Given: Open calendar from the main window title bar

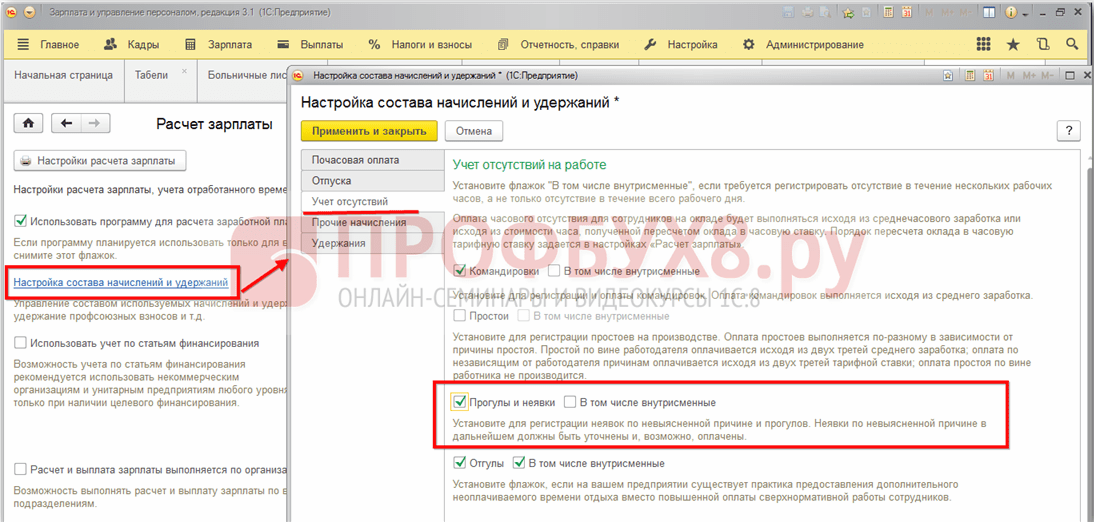Looking at the screenshot, I should pos(906,12).
